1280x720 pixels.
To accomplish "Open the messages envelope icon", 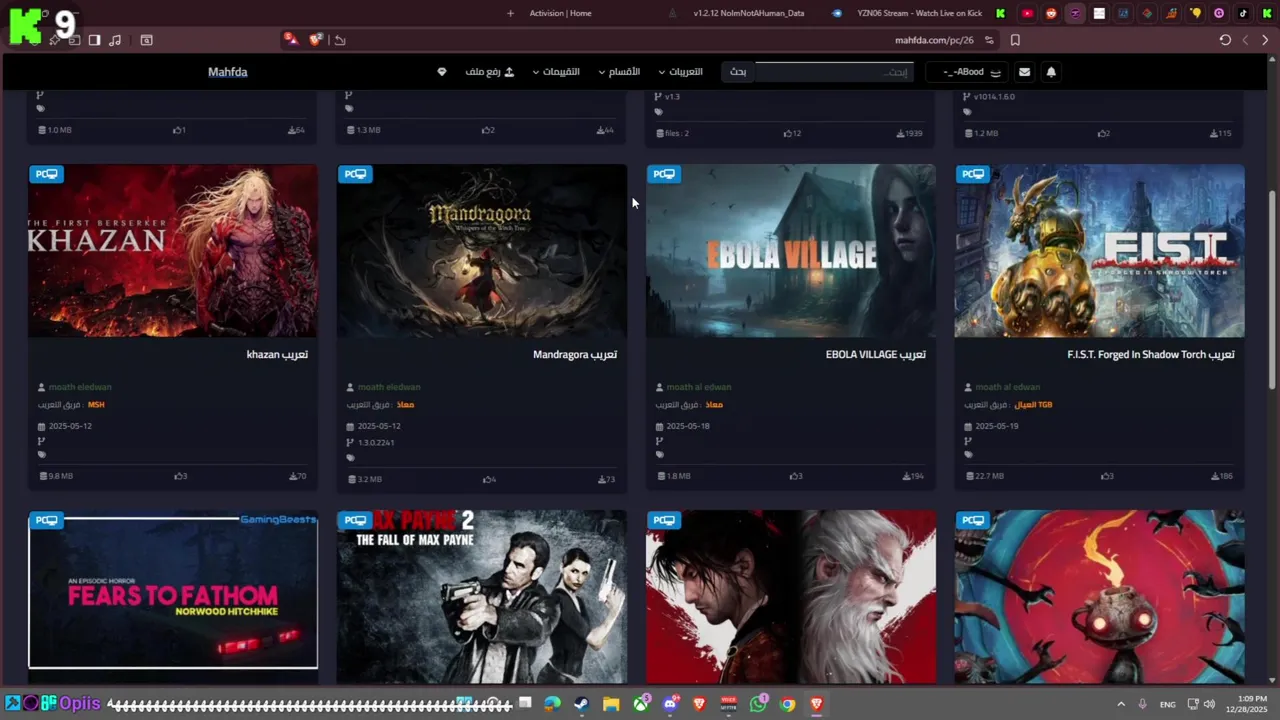I will (1024, 72).
